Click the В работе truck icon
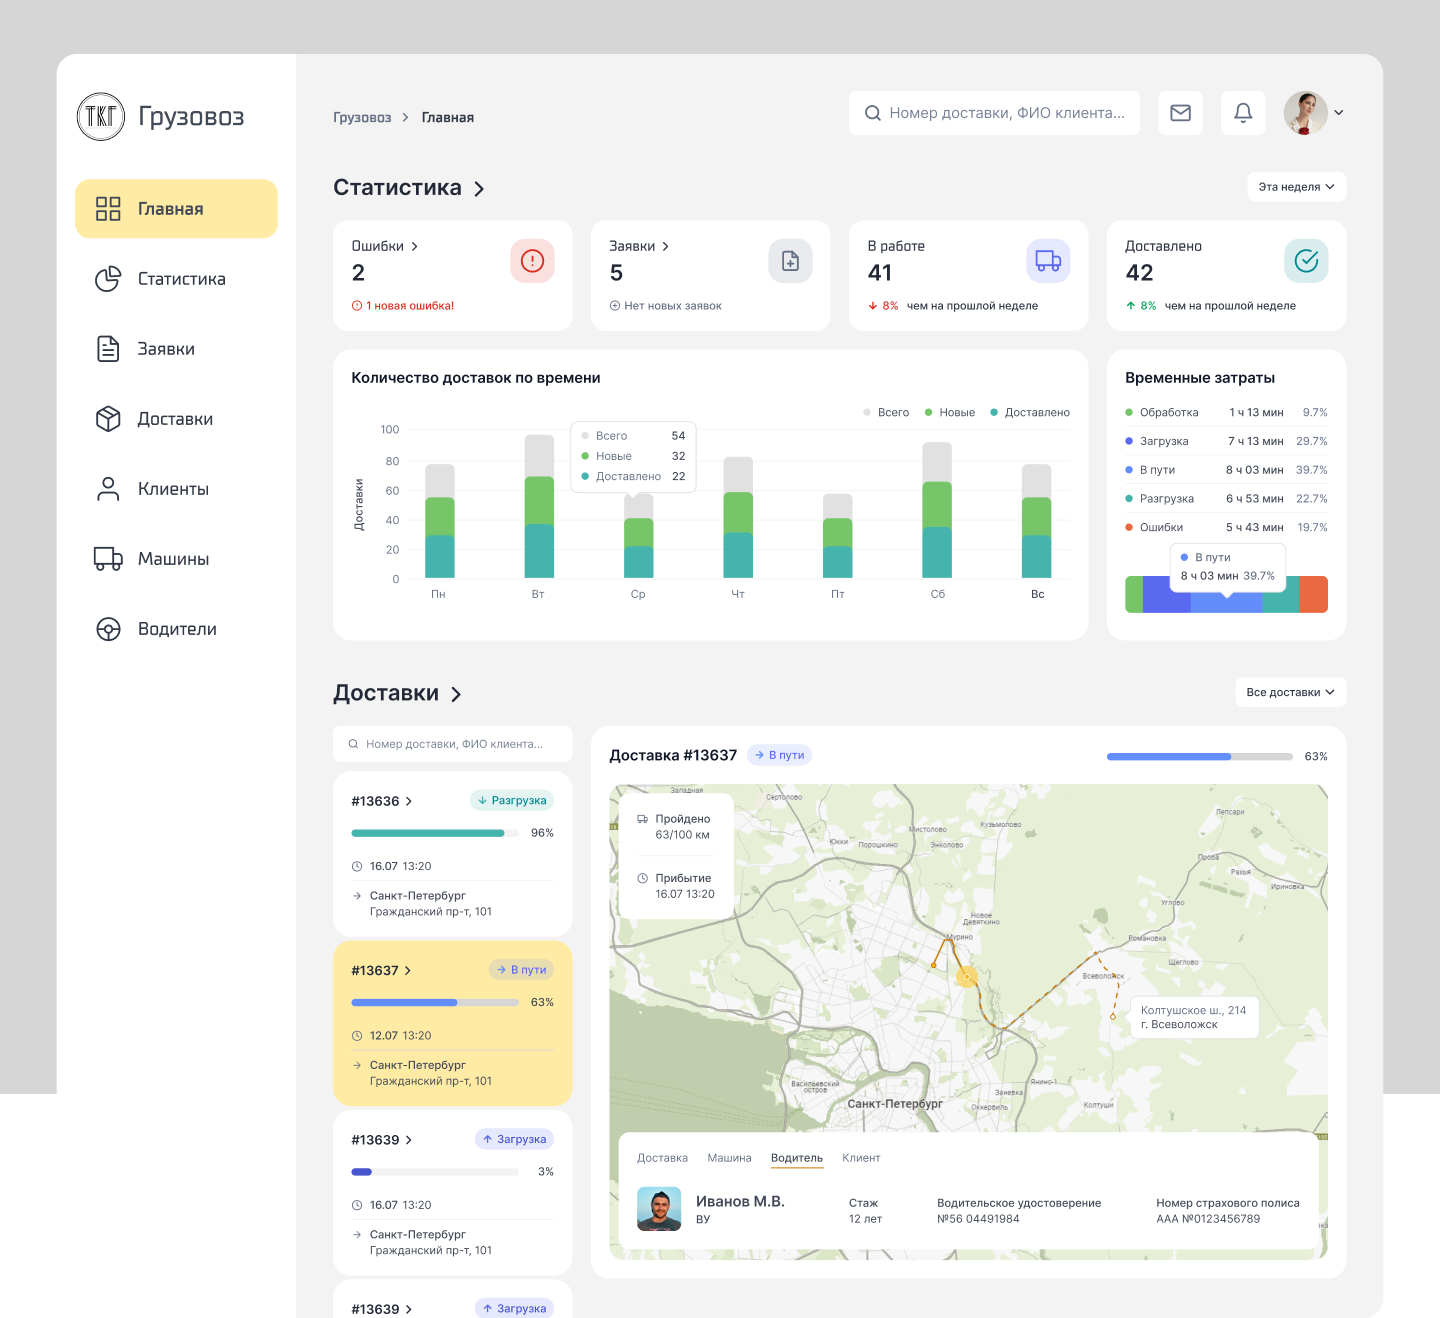The width and height of the screenshot is (1440, 1318). pos(1048,261)
